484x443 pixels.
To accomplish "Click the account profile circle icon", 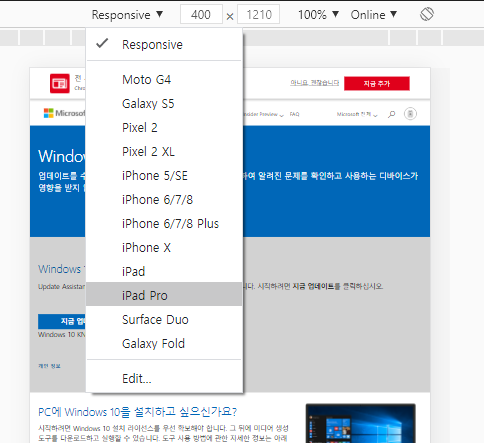I will (x=410, y=114).
